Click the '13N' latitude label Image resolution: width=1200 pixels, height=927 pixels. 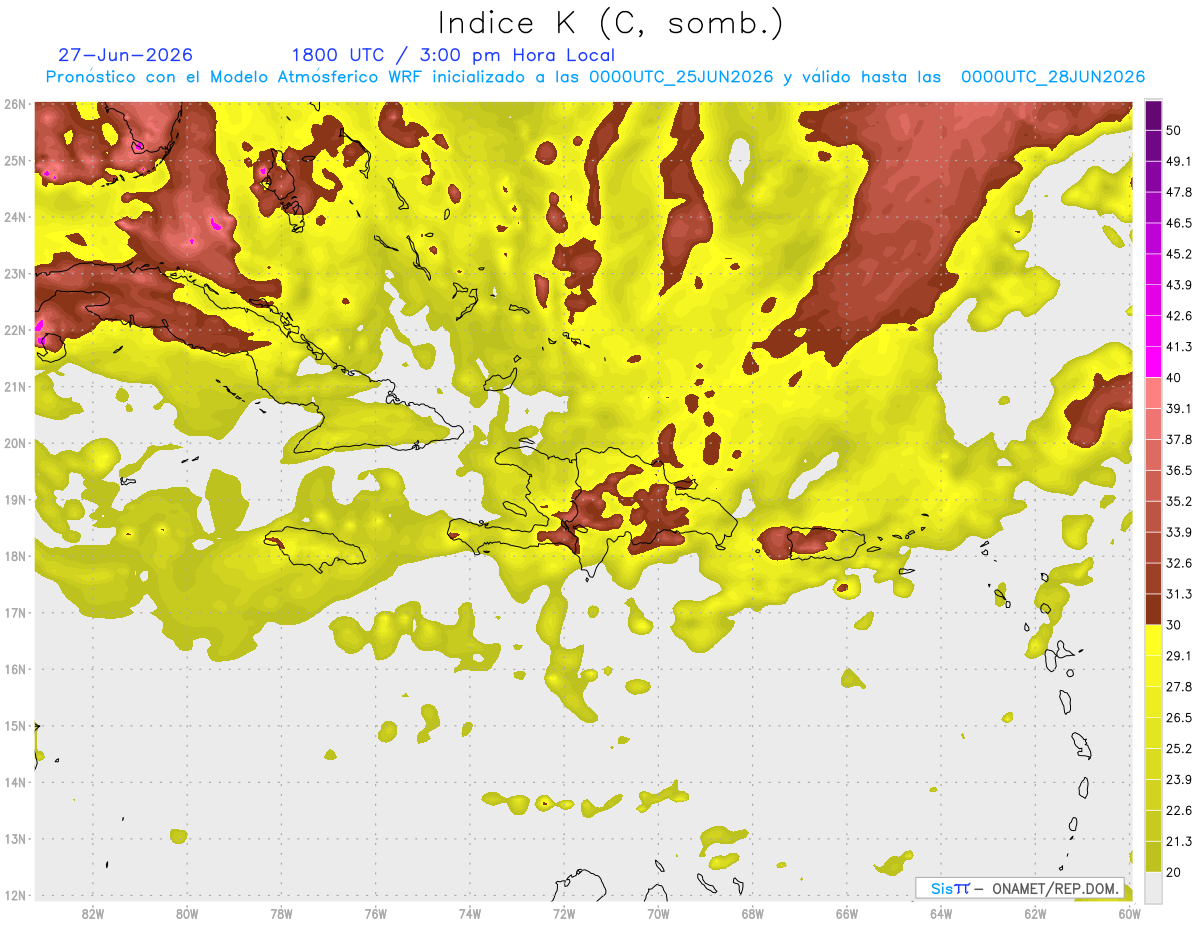click(x=15, y=838)
